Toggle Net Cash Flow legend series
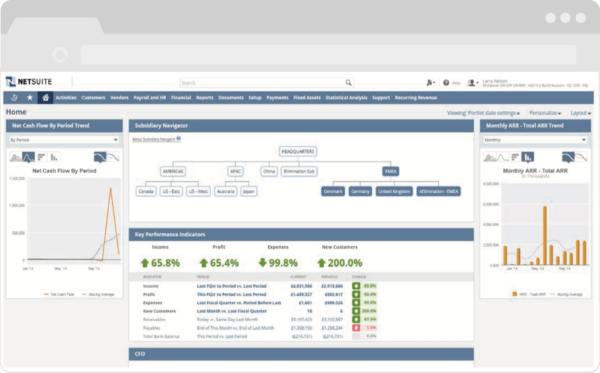The width and height of the screenshot is (600, 373). (x=59, y=294)
